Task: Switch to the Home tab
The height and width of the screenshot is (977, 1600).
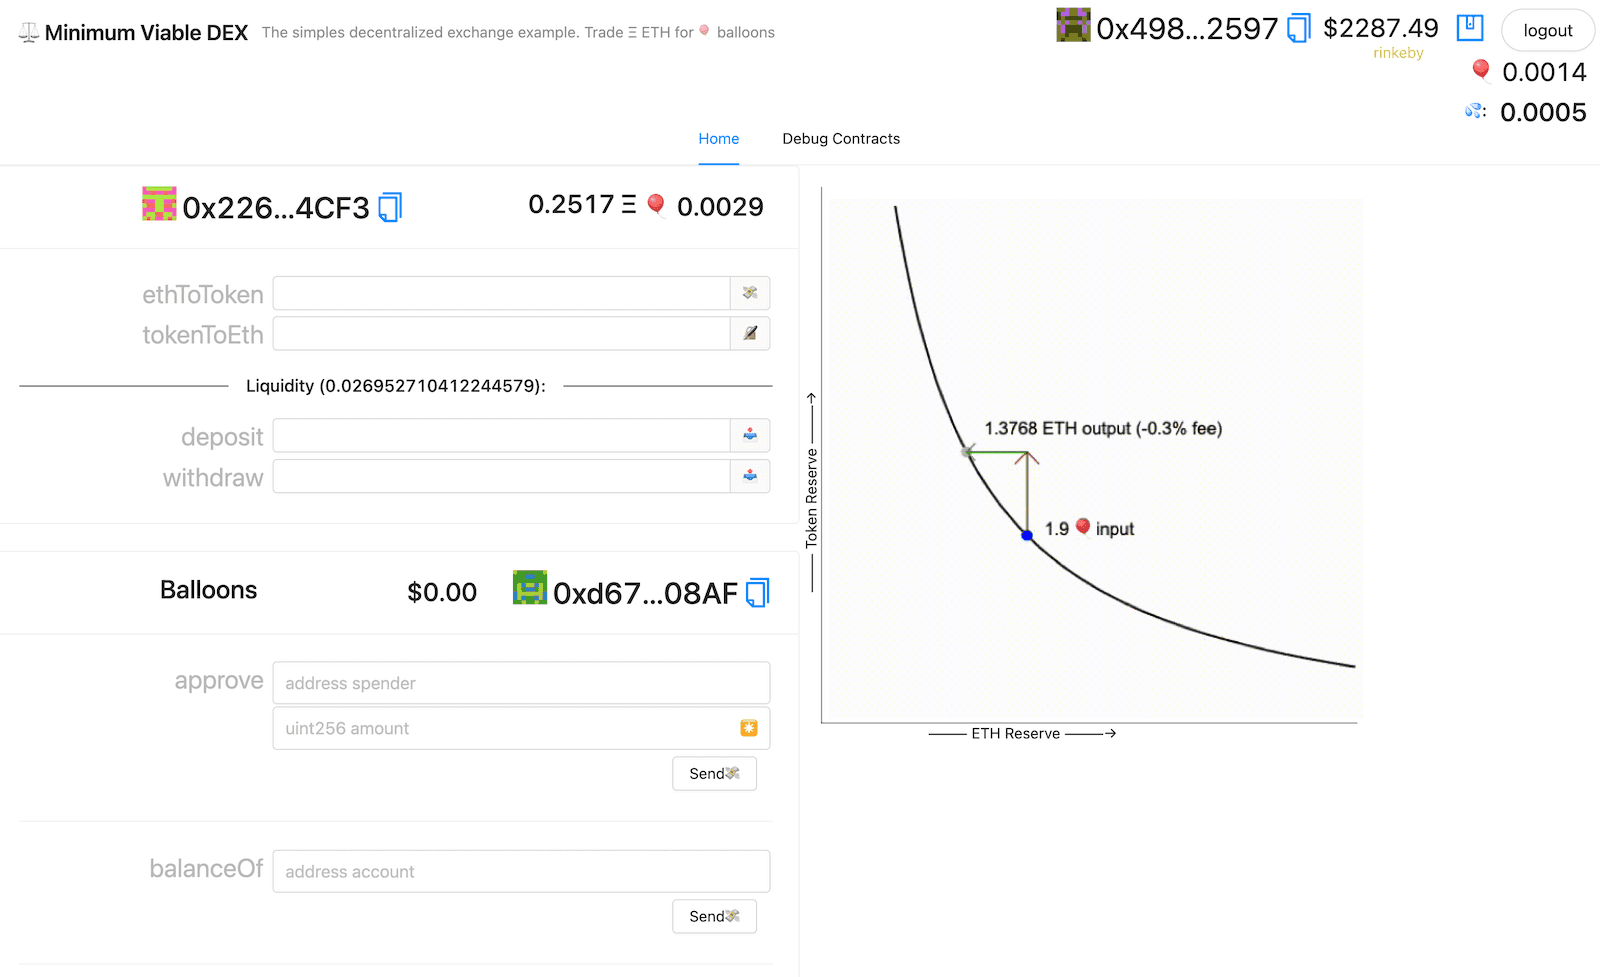Action: [718, 139]
